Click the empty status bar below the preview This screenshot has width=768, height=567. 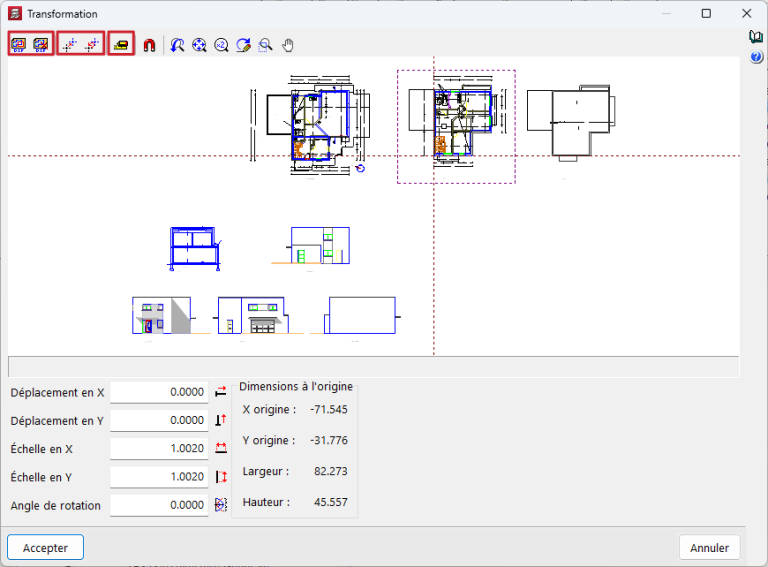click(373, 367)
